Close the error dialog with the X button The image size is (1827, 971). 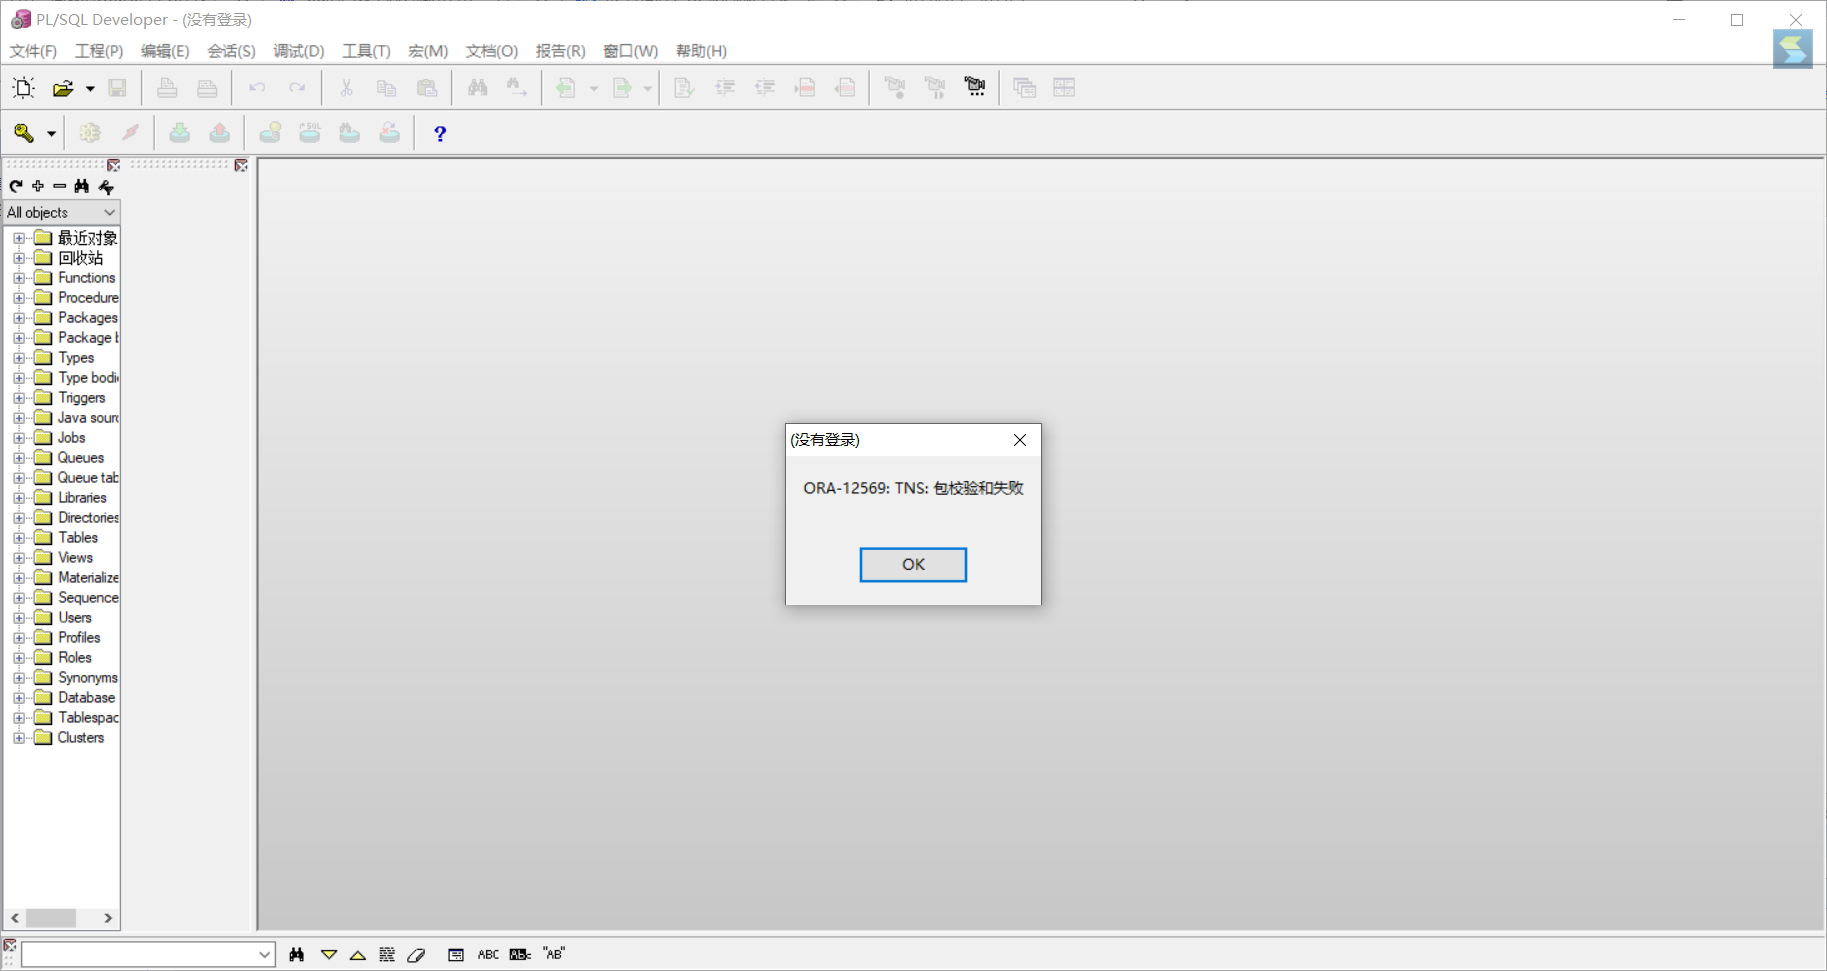point(1020,440)
